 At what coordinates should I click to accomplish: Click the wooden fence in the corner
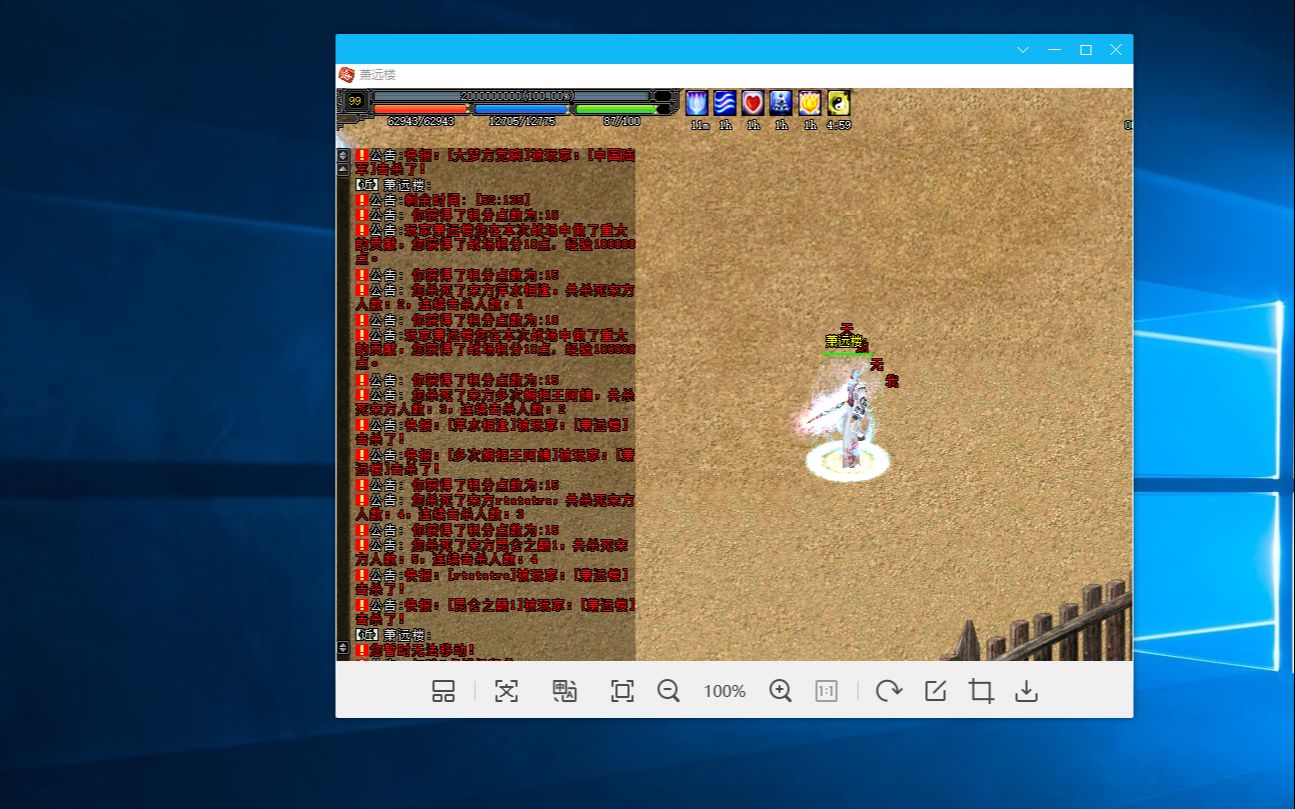coord(1045,622)
